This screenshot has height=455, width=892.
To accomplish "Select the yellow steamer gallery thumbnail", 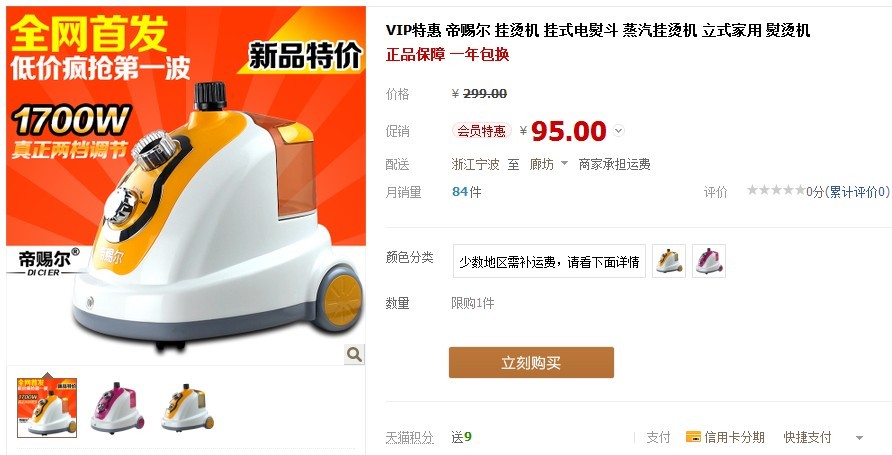I will [x=188, y=407].
